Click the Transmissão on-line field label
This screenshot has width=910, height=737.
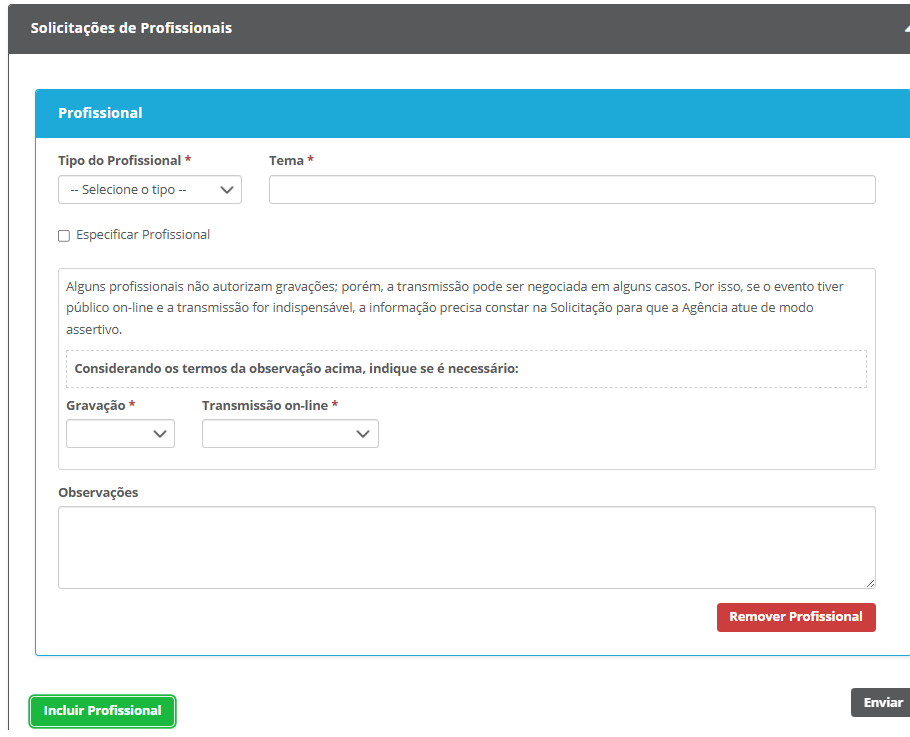pyautogui.click(x=265, y=405)
